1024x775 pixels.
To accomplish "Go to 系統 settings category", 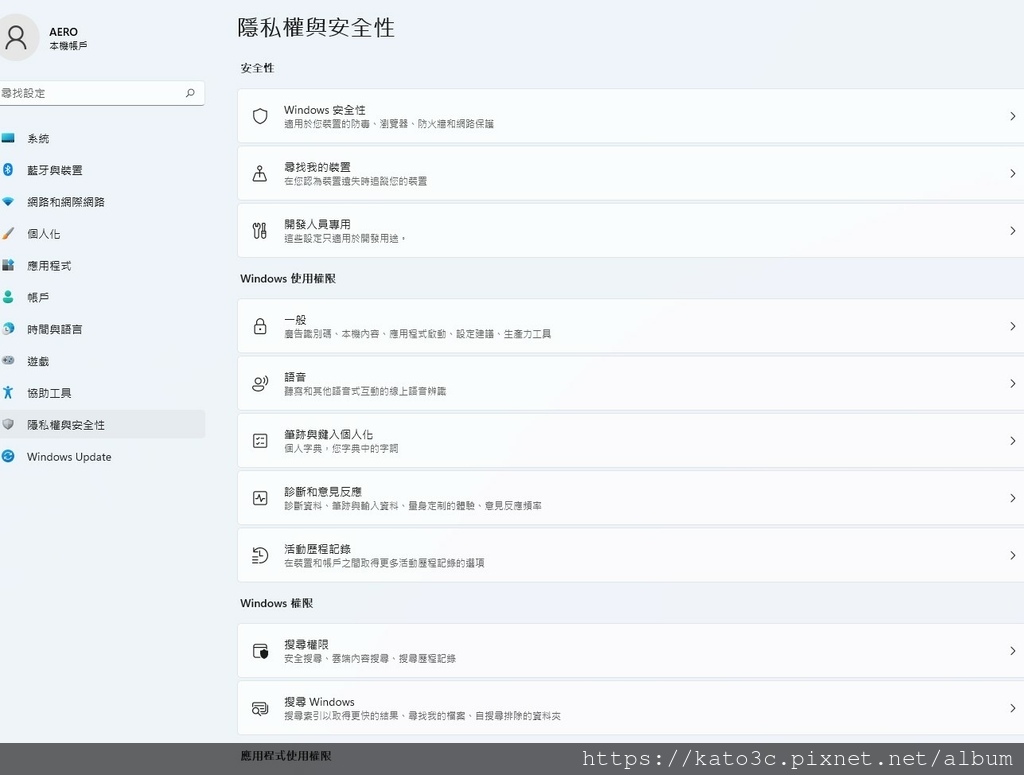I will pos(101,138).
